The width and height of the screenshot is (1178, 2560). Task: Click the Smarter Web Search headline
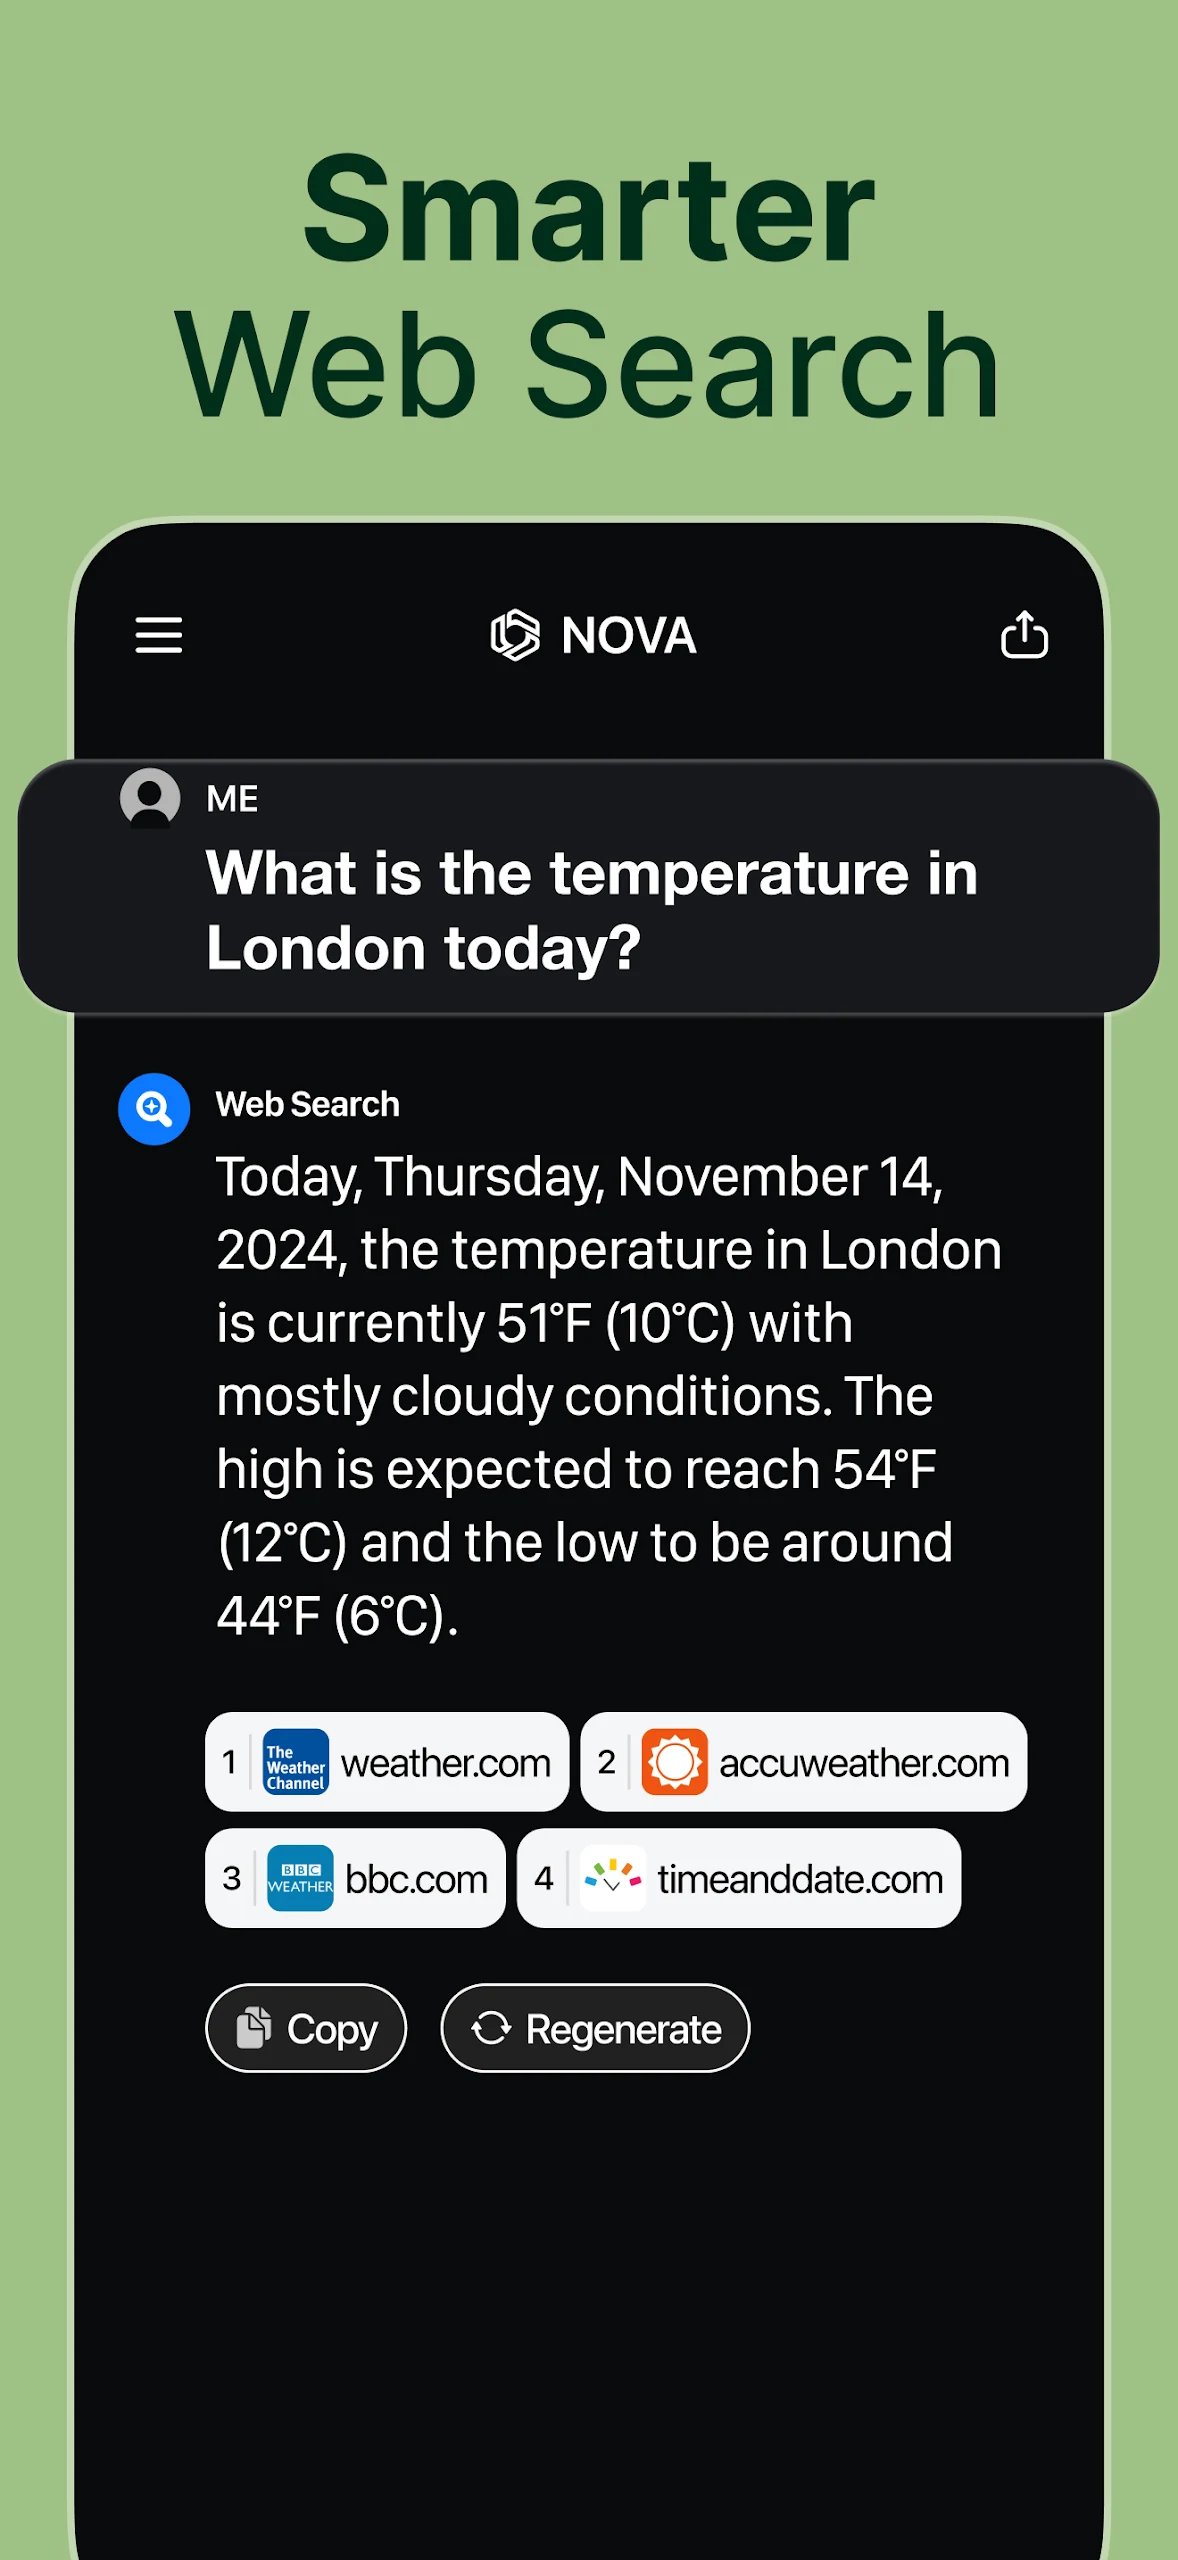(588, 287)
